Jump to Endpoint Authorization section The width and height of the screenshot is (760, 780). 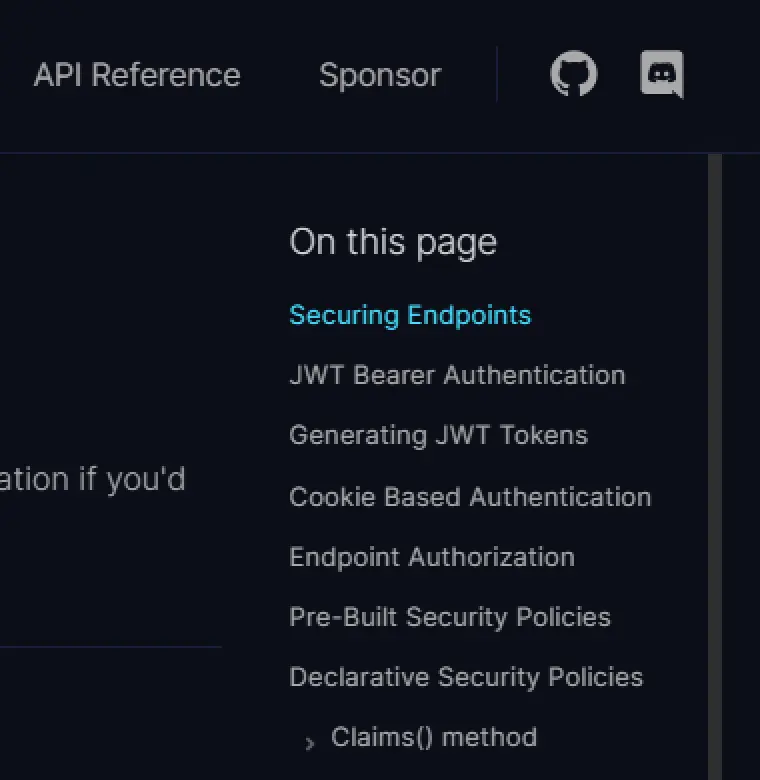coord(432,557)
